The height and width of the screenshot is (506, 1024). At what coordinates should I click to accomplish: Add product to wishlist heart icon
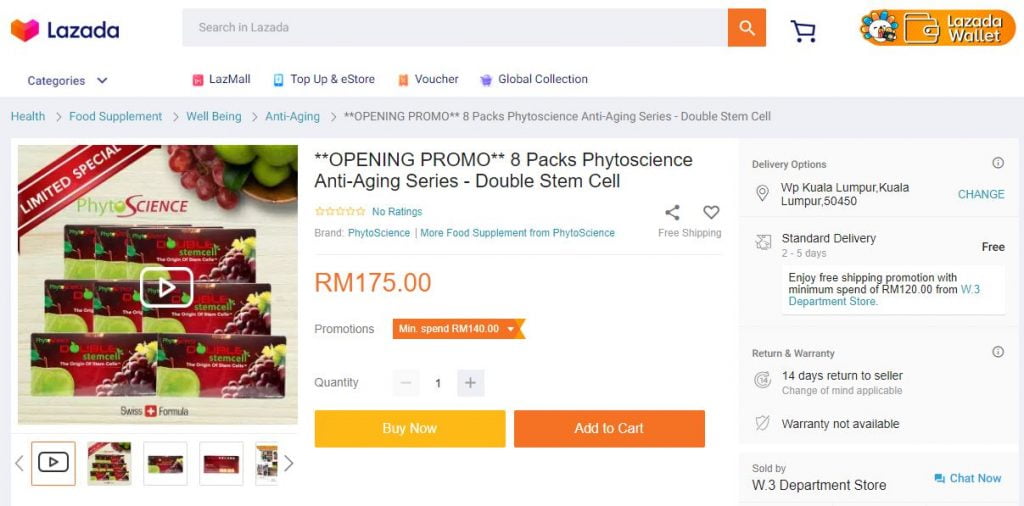711,212
